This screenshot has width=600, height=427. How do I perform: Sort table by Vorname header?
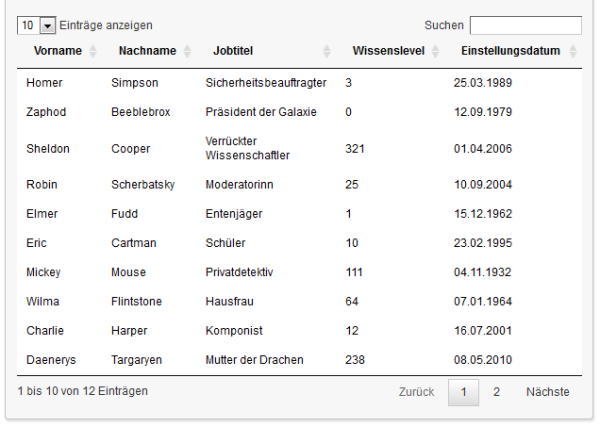tap(57, 51)
